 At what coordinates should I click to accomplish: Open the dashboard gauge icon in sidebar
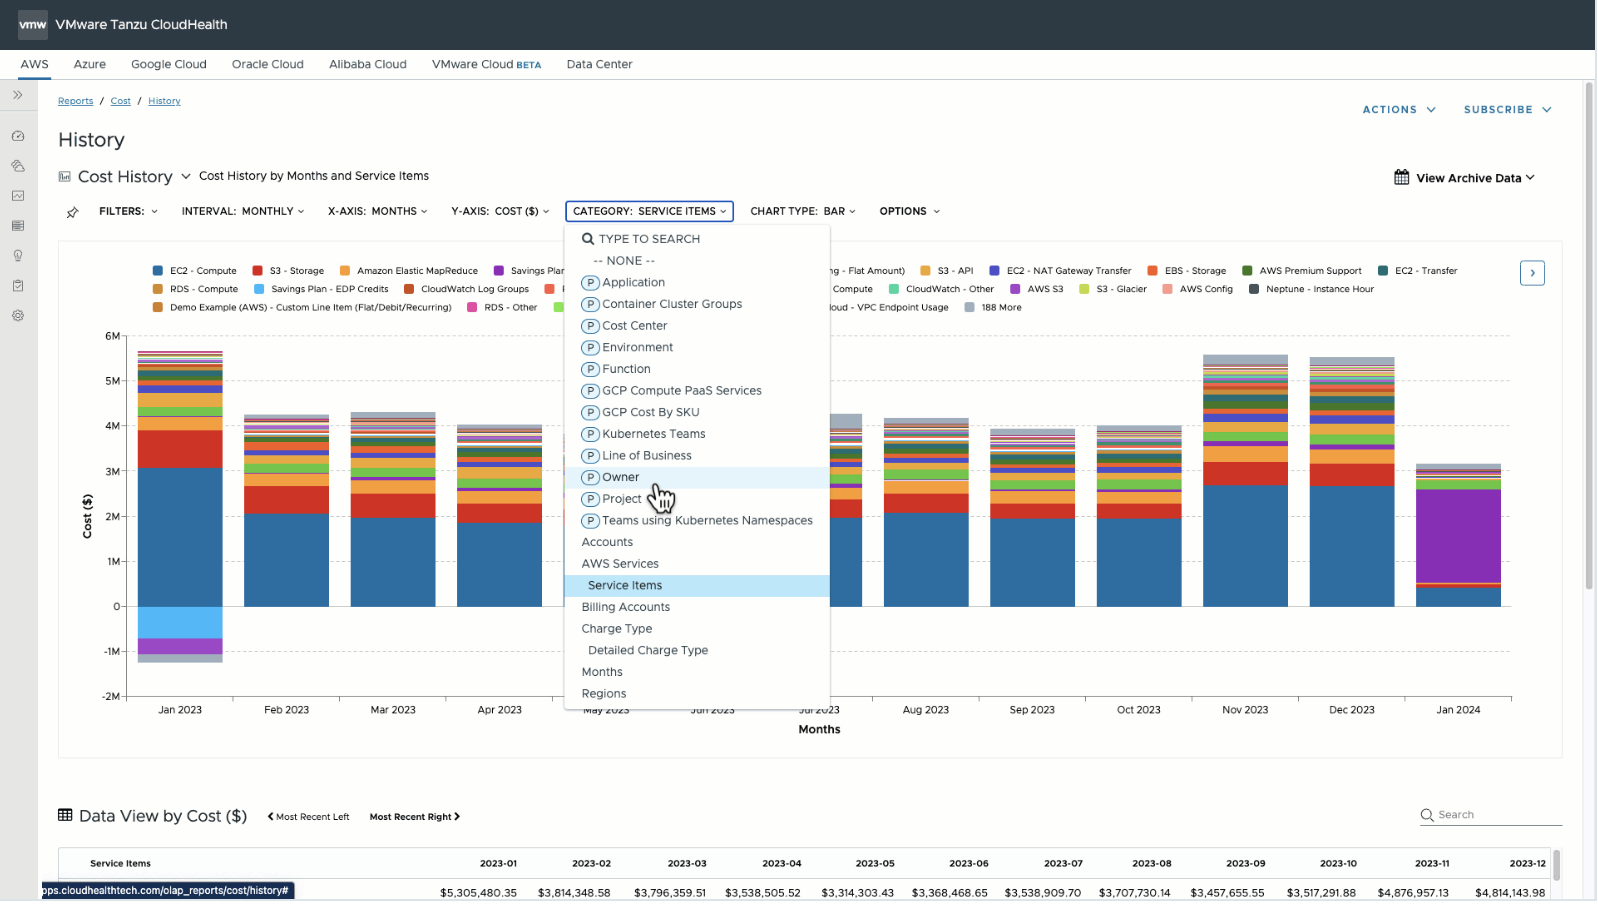(x=18, y=136)
